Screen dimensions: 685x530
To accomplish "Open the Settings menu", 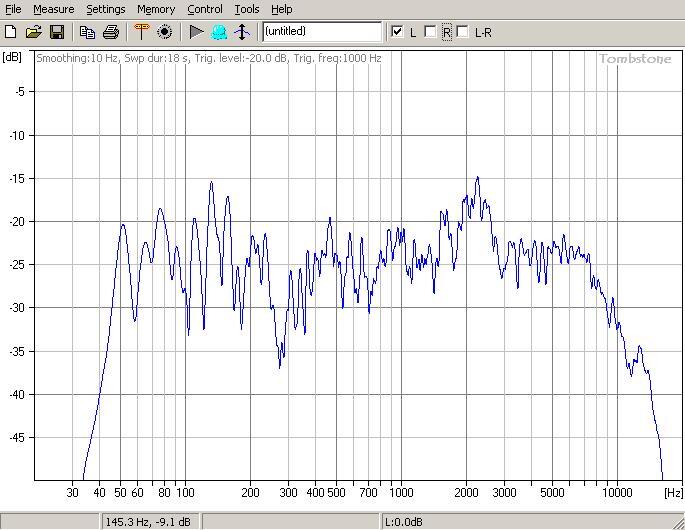I will (x=105, y=9).
